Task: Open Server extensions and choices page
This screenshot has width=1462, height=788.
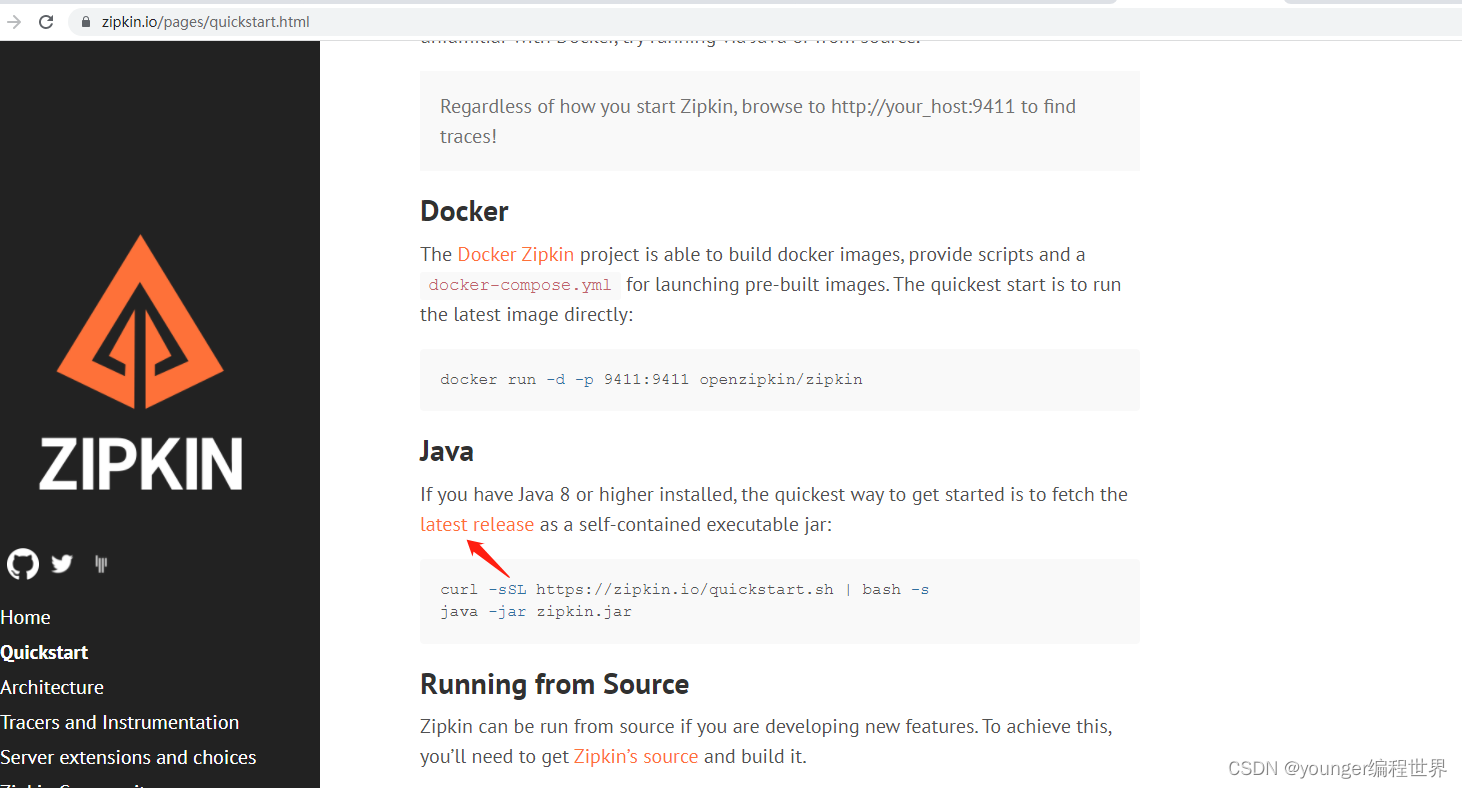Action: pos(128,757)
